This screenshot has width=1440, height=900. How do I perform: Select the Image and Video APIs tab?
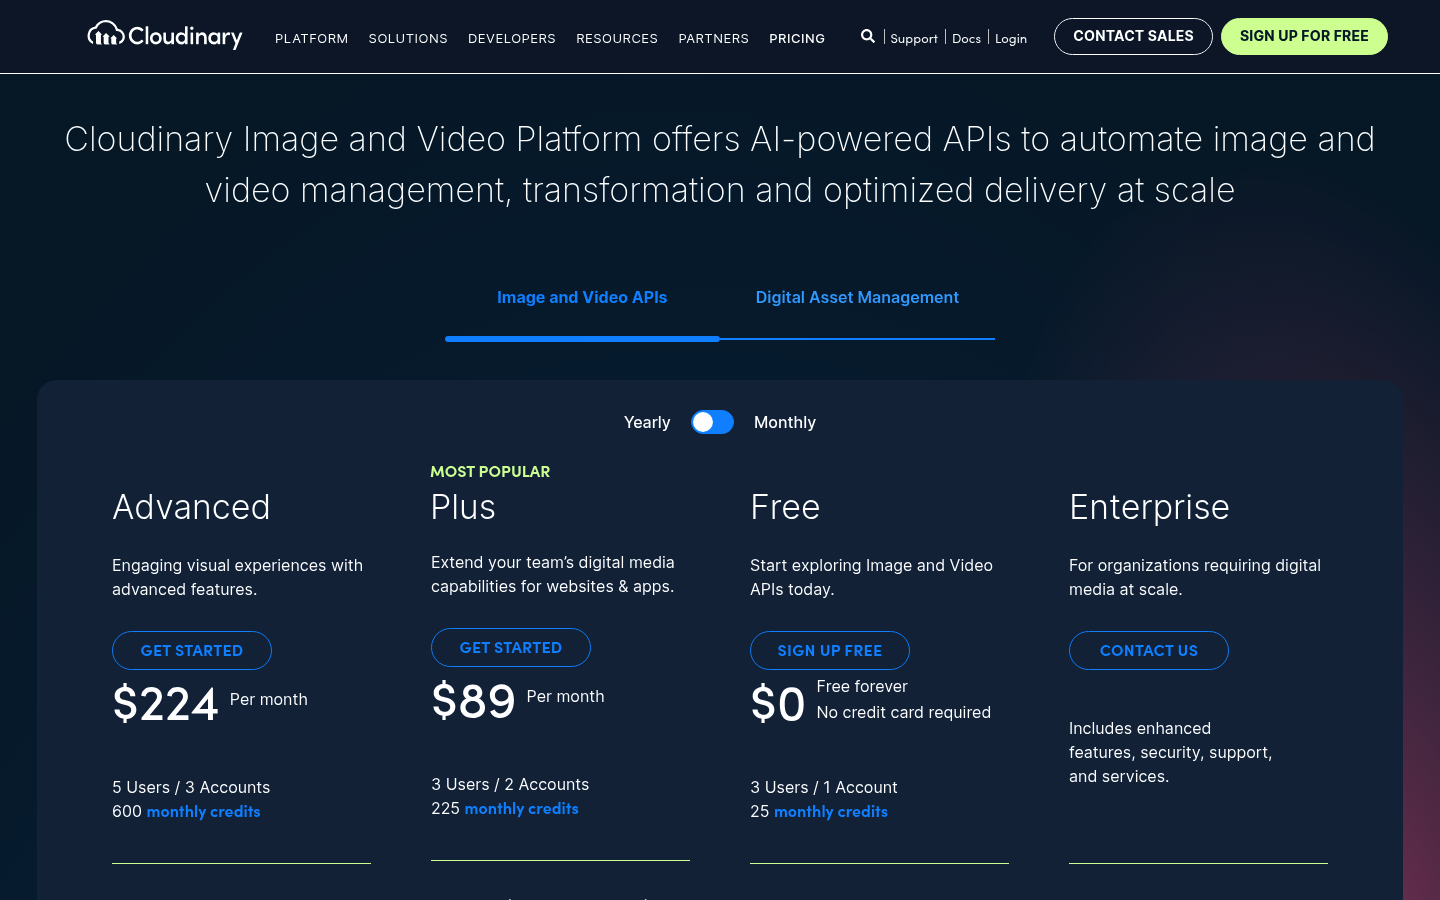(x=582, y=297)
